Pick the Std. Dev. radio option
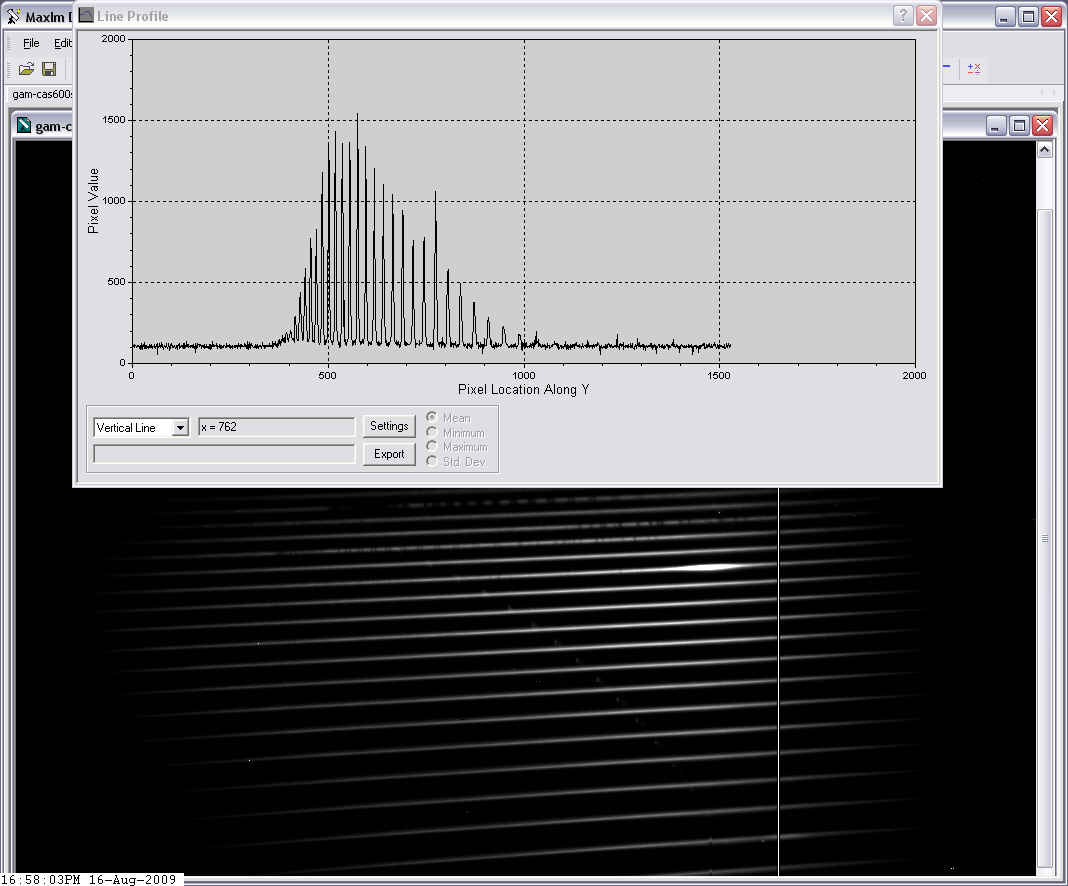Screen dimensions: 1068x886 point(432,461)
